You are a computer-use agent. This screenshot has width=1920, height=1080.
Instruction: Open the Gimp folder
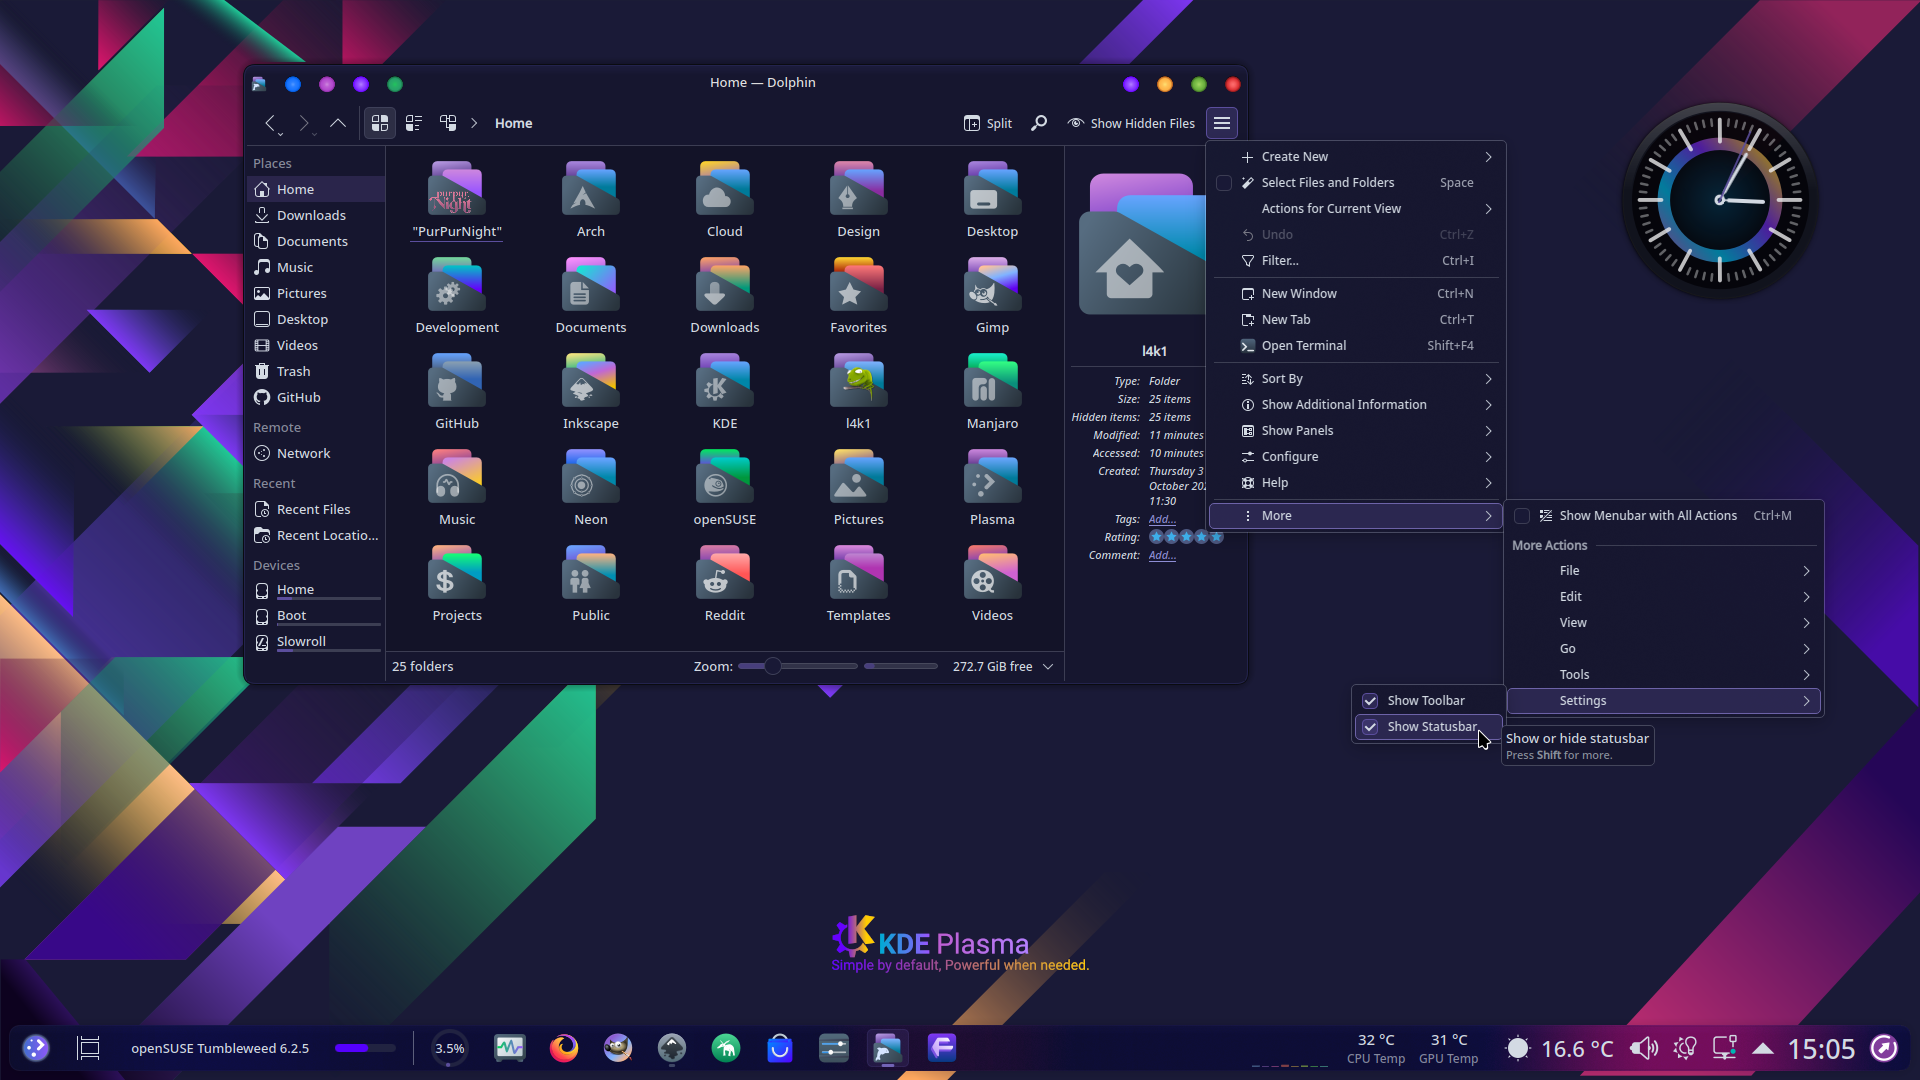(x=992, y=296)
